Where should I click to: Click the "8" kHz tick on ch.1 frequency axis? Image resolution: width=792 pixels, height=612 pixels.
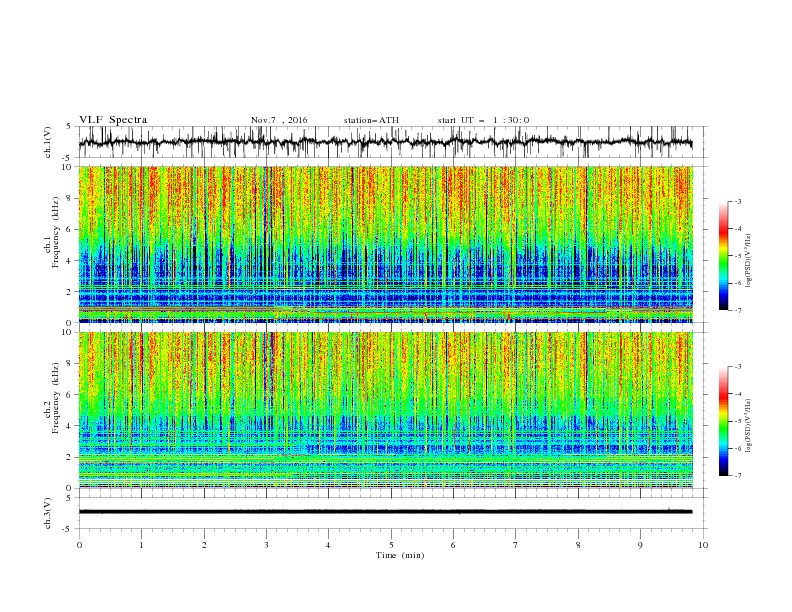click(70, 198)
